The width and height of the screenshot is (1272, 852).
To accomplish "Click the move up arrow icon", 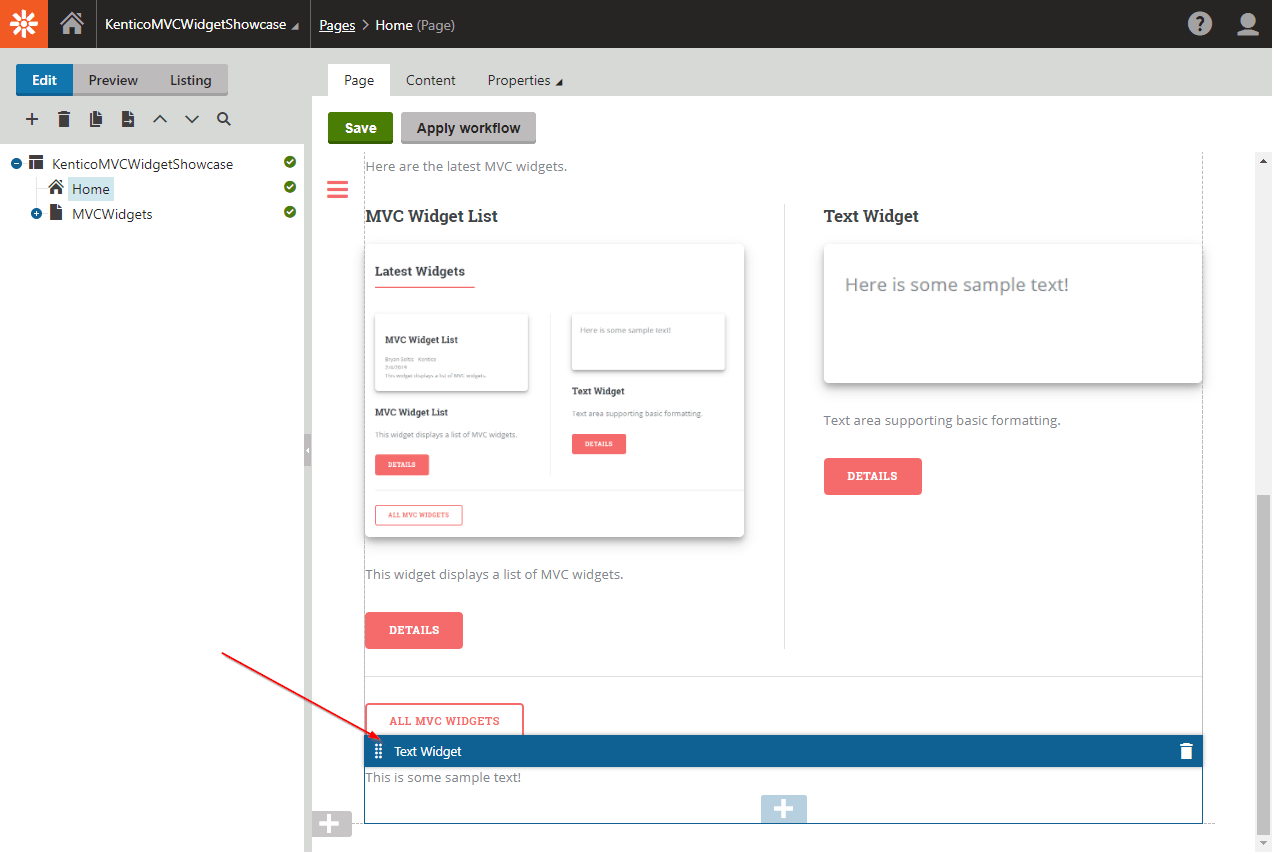I will tap(160, 119).
